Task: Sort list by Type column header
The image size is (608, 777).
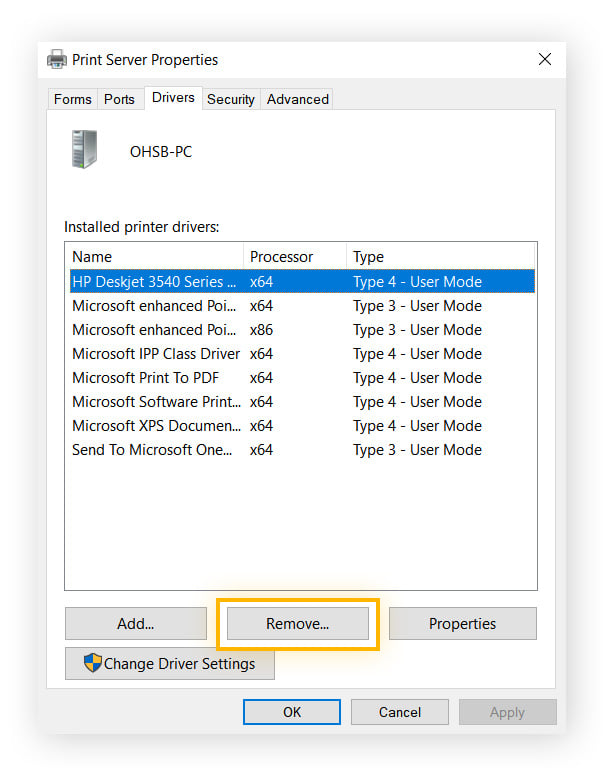Action: (x=440, y=257)
